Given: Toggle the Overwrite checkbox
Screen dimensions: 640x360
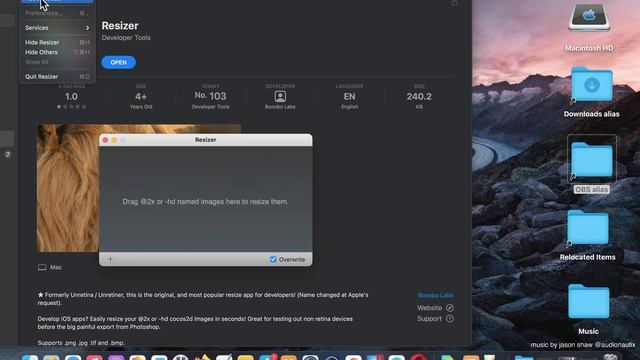Looking at the screenshot, I should point(273,259).
